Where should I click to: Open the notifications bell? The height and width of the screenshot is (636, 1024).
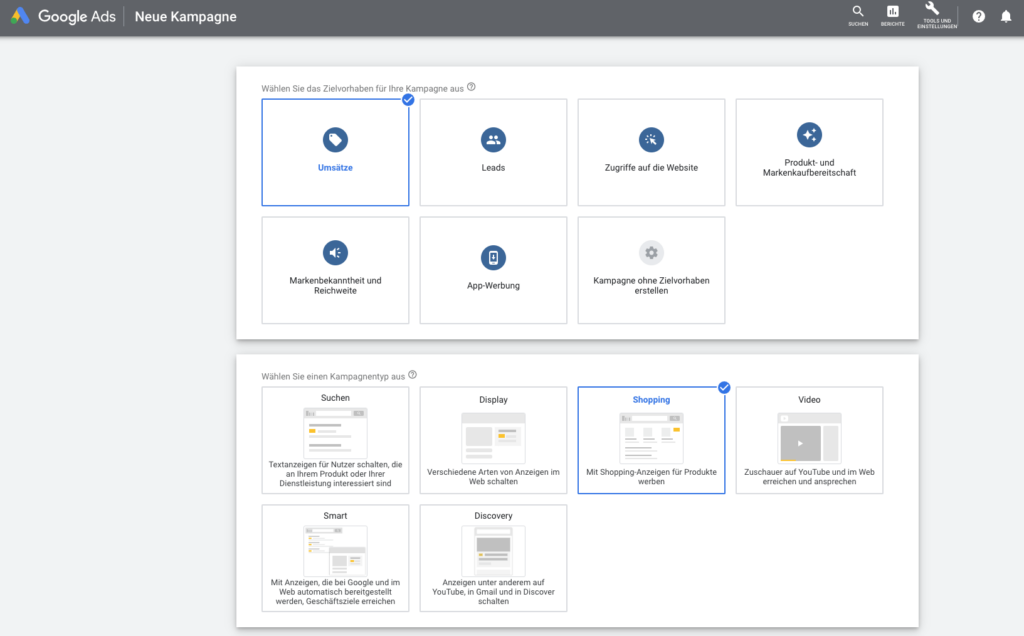1006,17
